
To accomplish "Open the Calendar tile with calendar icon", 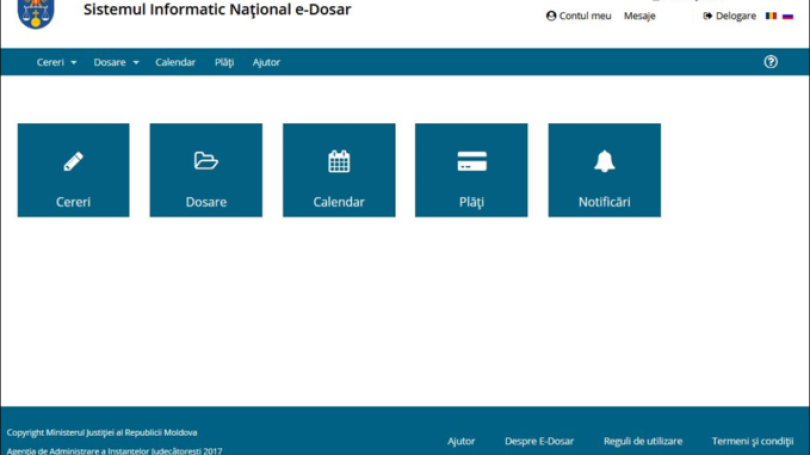I will pos(339,170).
